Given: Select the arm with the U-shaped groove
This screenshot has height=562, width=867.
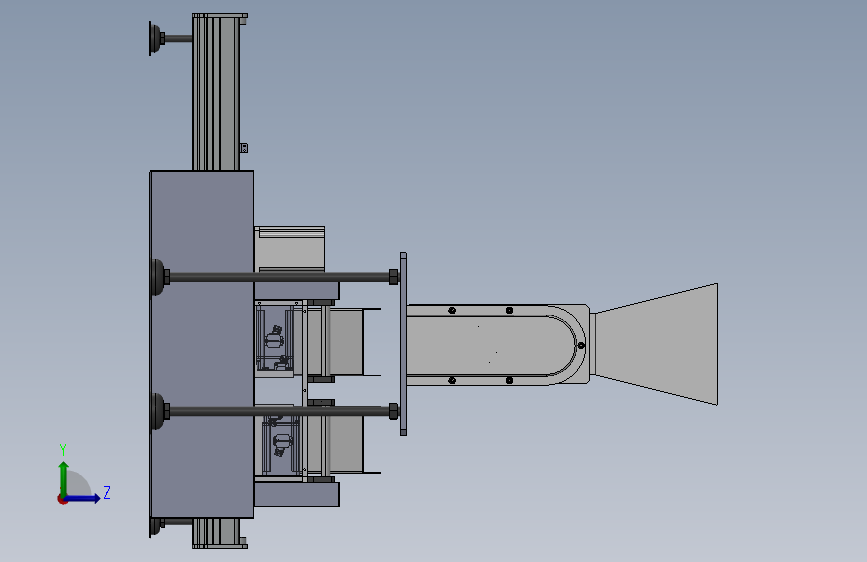Looking at the screenshot, I should (x=497, y=344).
